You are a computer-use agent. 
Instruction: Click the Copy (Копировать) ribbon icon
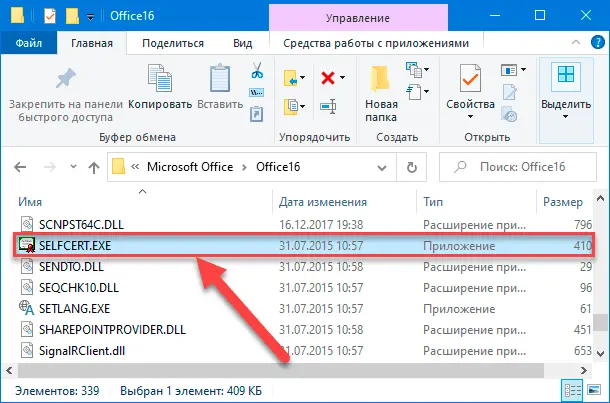point(160,88)
